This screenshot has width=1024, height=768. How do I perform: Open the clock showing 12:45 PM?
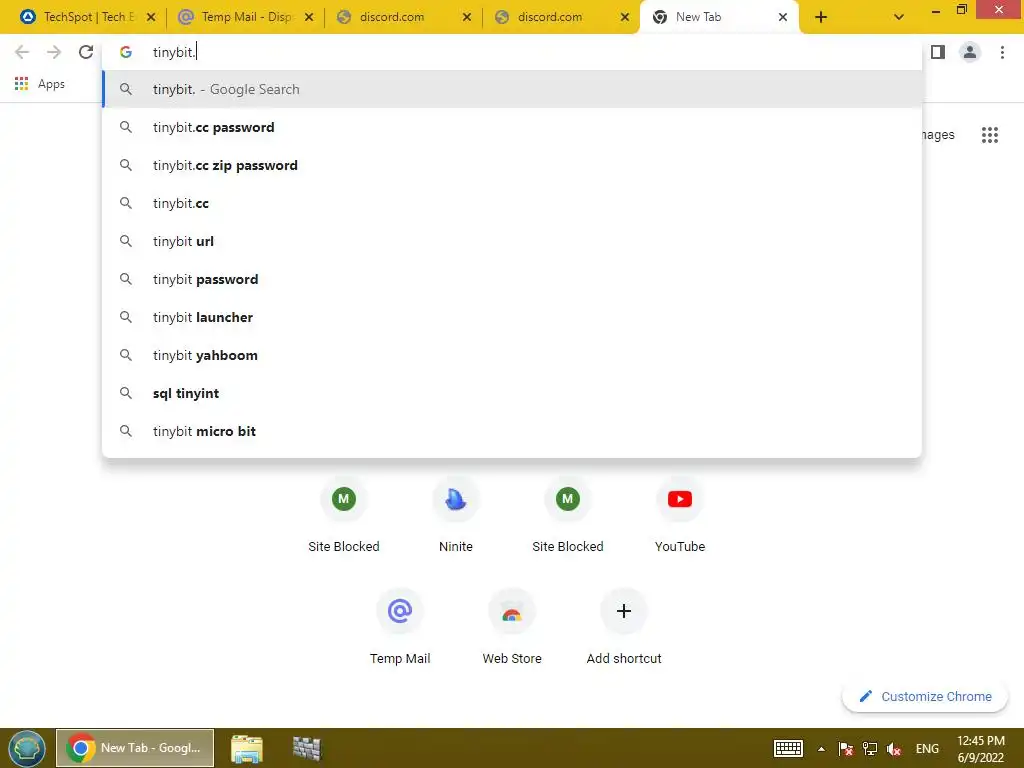980,748
